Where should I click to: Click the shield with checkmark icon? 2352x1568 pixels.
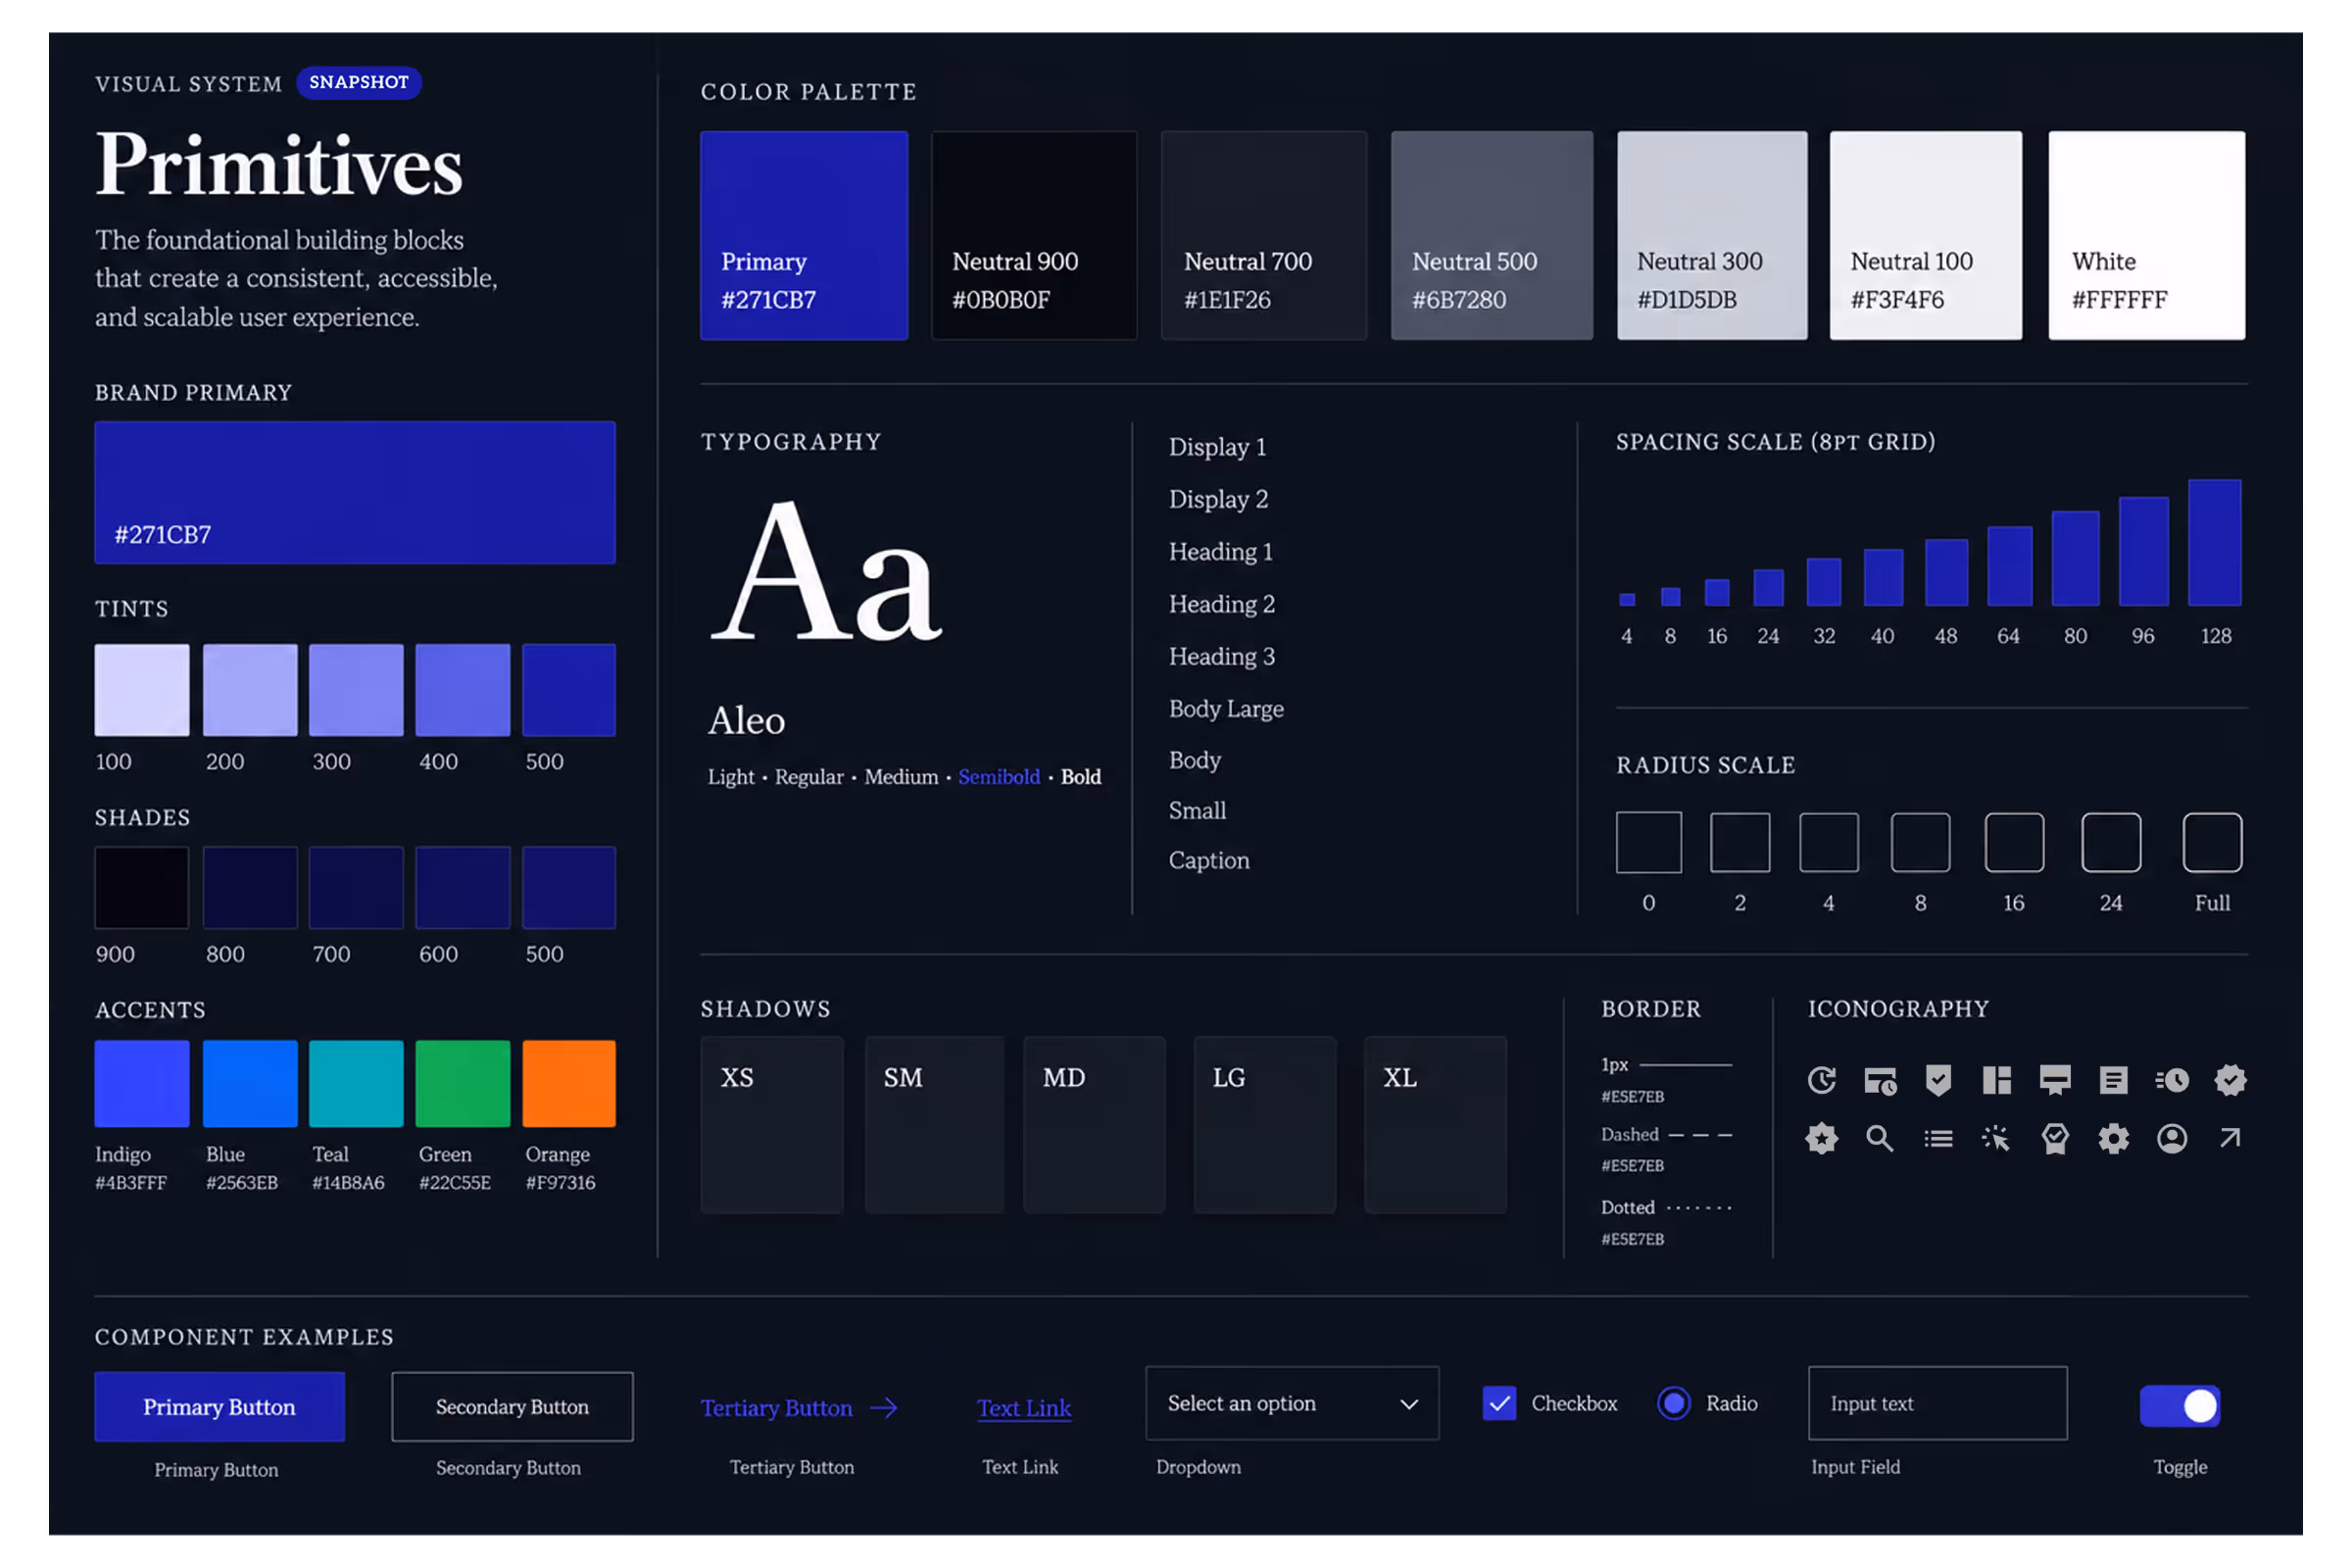[1938, 1080]
